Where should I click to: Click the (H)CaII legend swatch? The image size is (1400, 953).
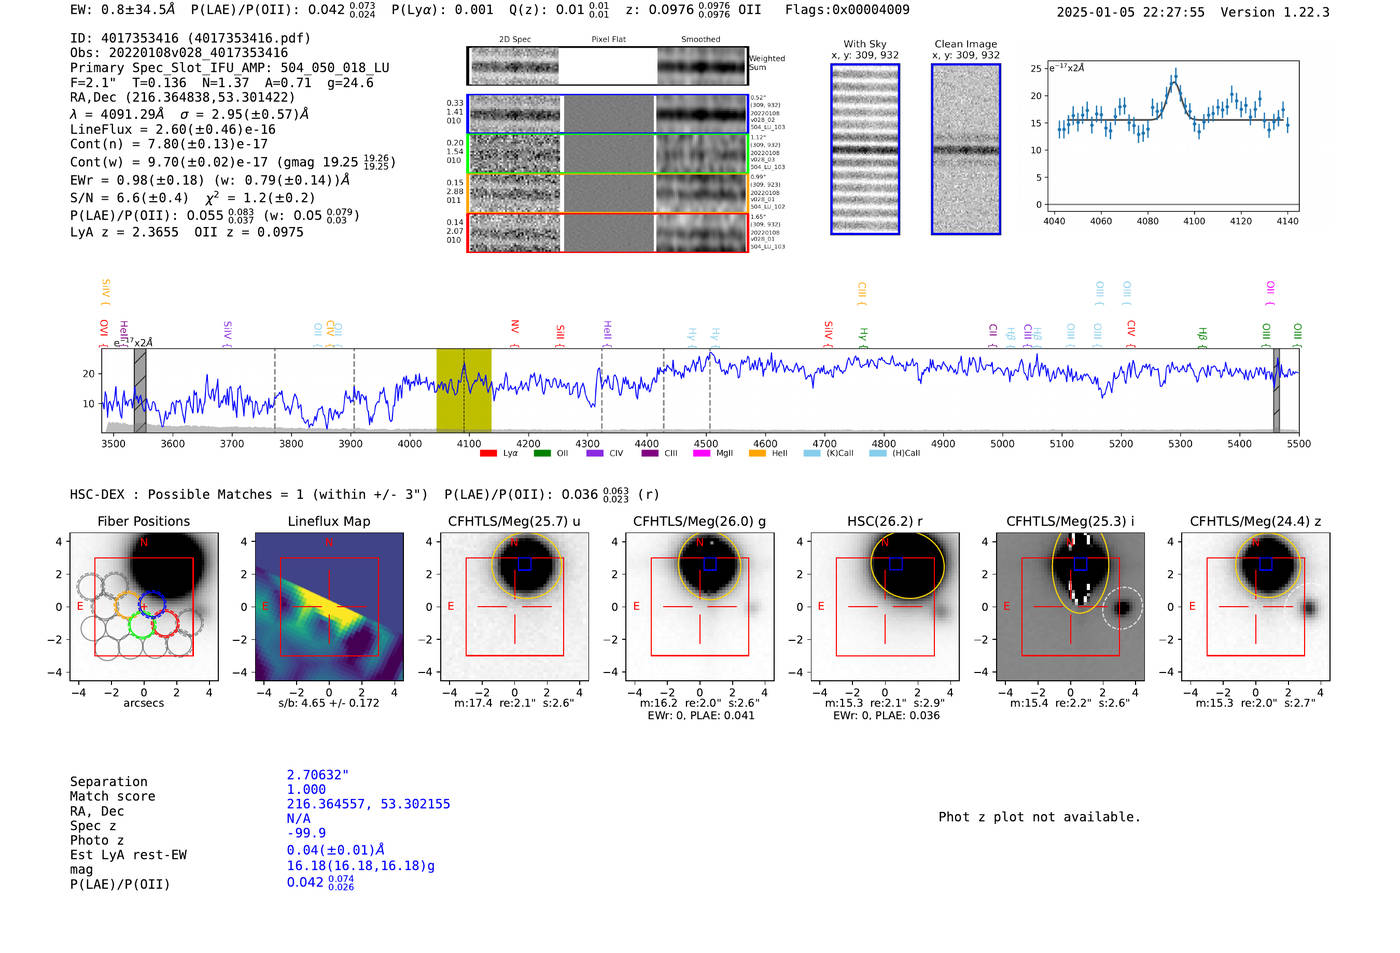click(x=878, y=453)
